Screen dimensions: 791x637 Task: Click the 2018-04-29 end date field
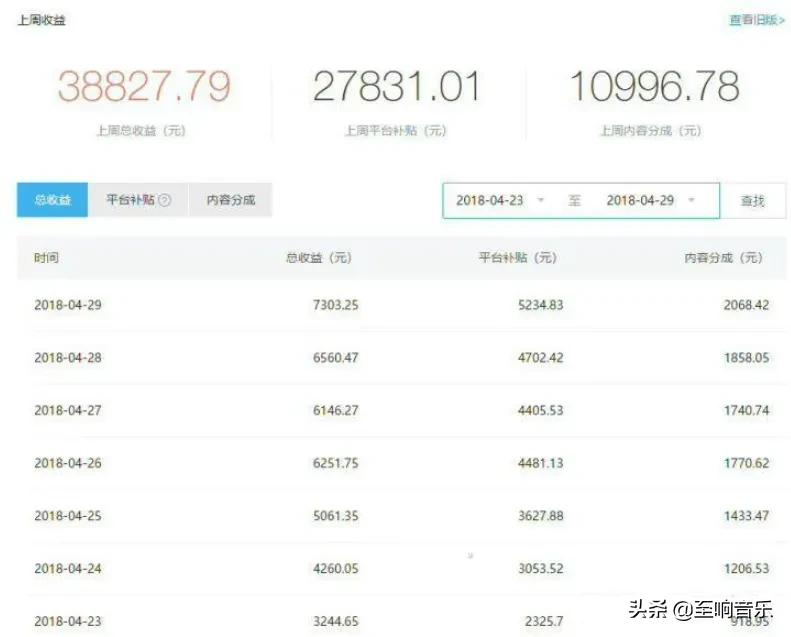coord(640,200)
